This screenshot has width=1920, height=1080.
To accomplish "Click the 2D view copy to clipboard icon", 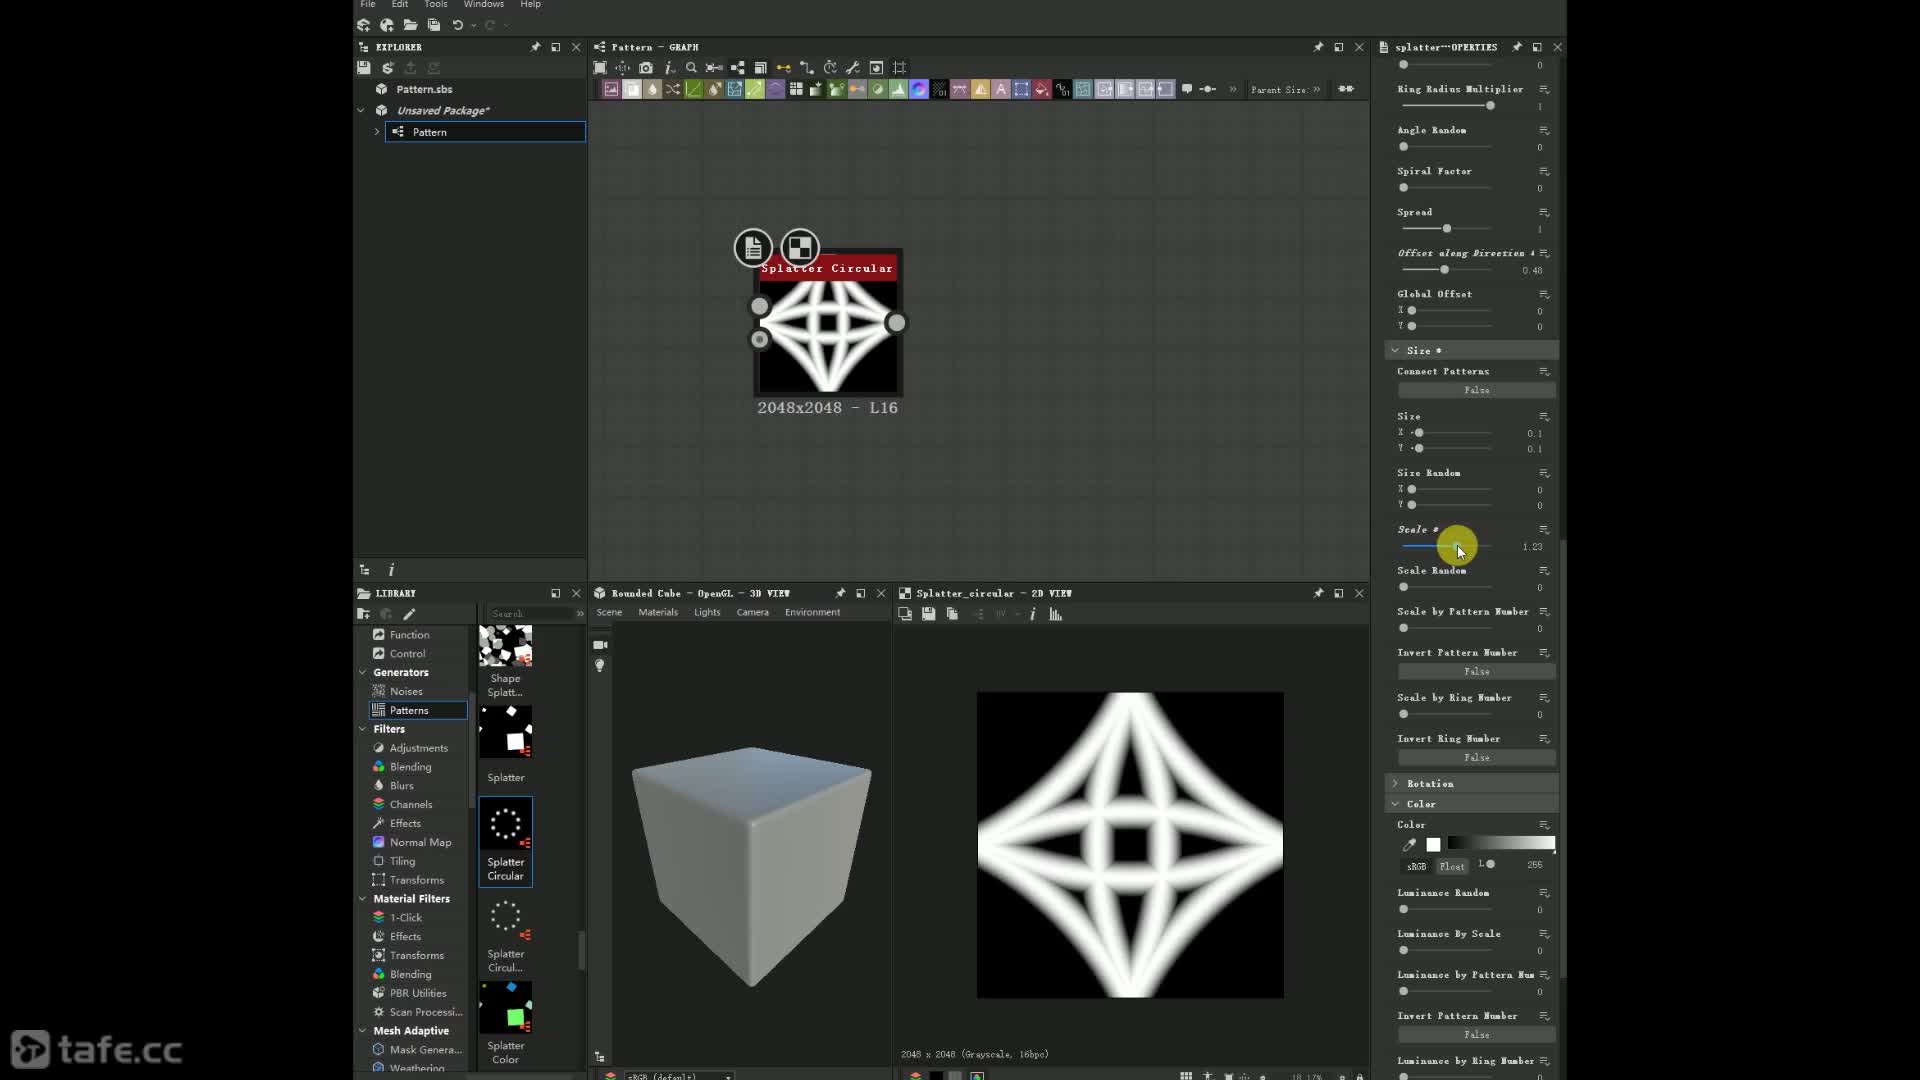I will click(x=952, y=614).
